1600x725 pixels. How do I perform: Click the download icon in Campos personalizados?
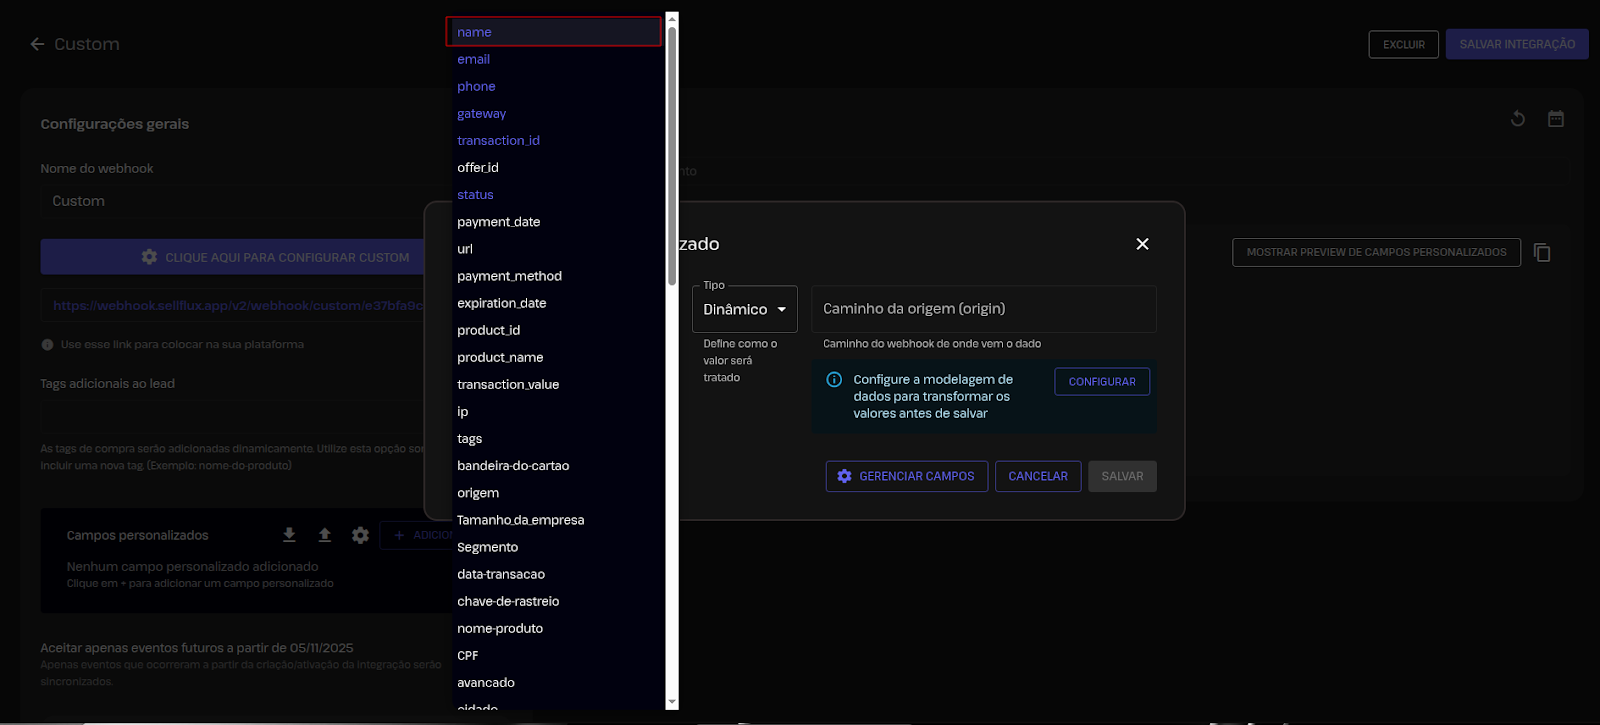(289, 535)
